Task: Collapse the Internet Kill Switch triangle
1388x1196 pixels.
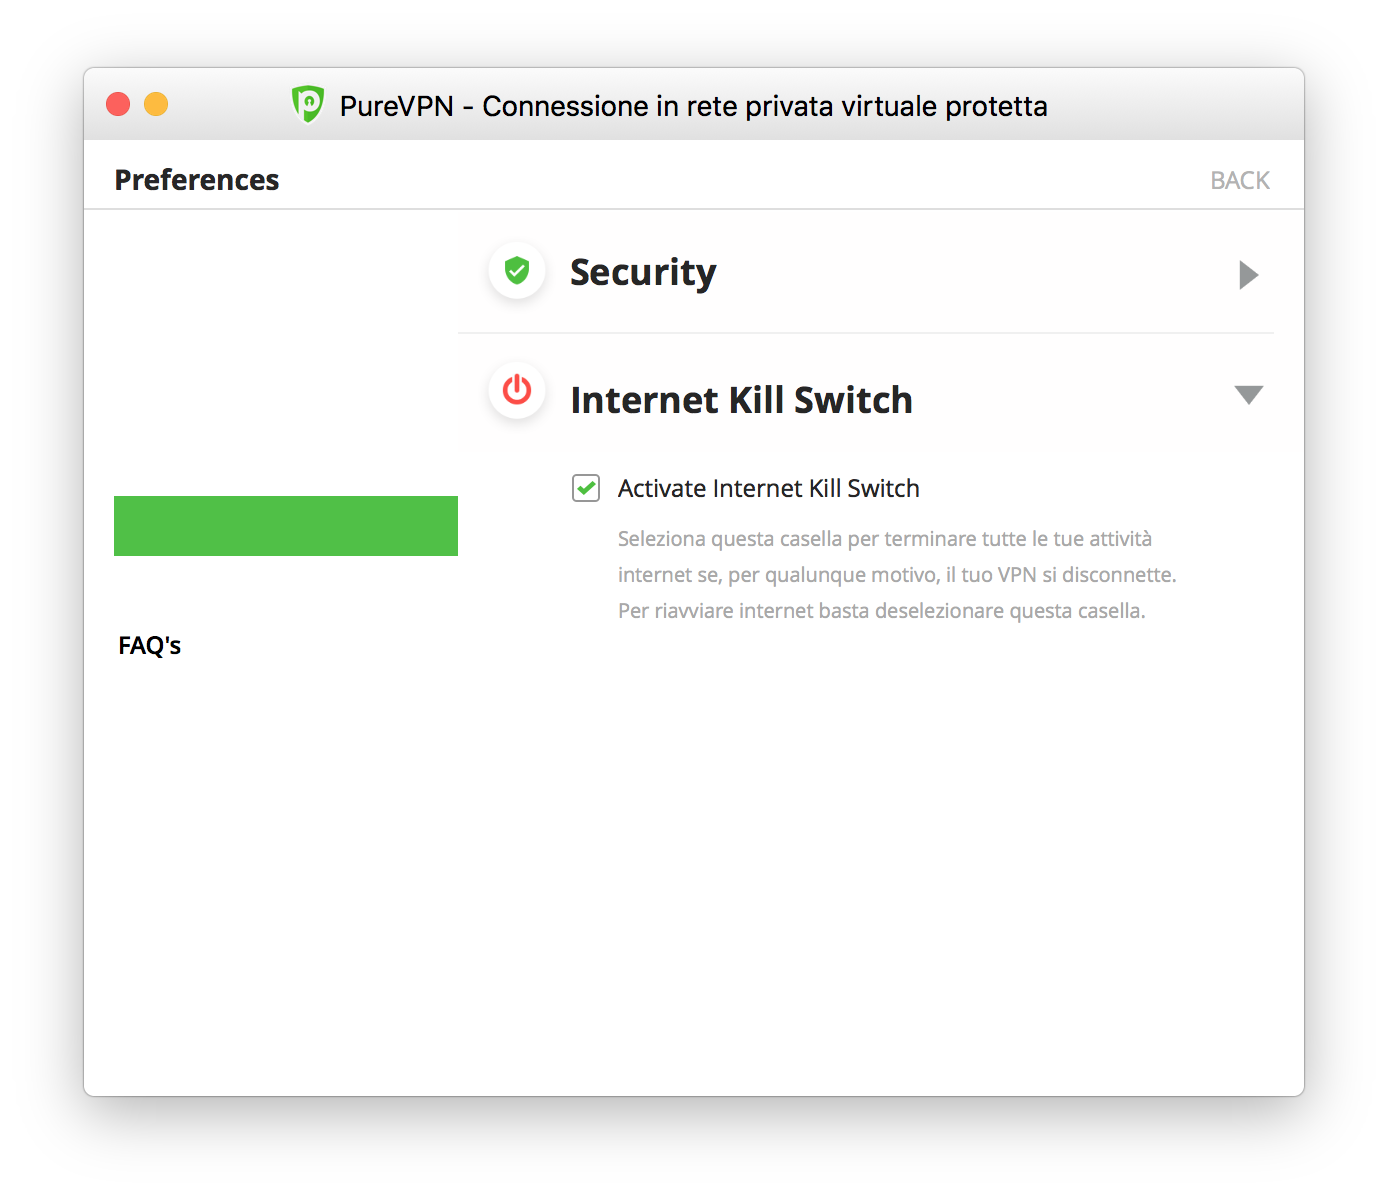Action: pyautogui.click(x=1249, y=395)
